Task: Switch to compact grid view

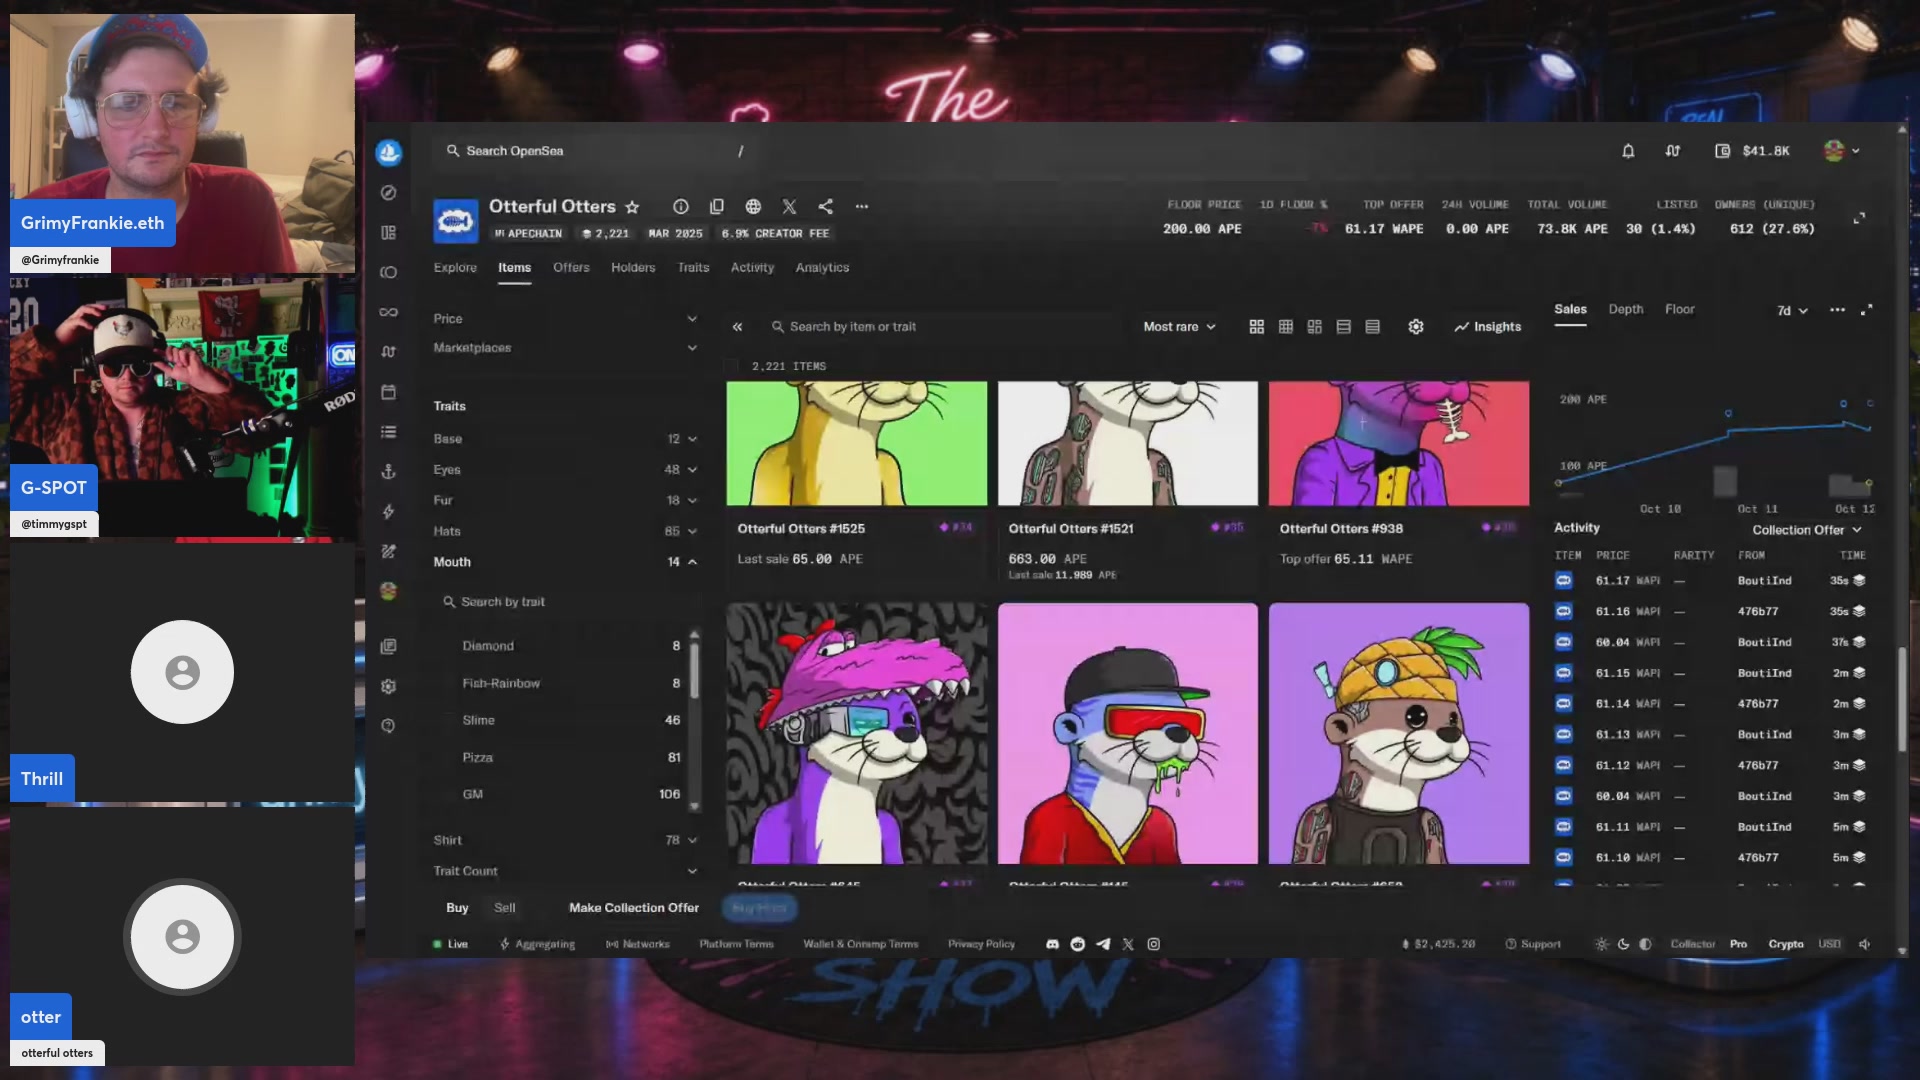Action: (1286, 327)
